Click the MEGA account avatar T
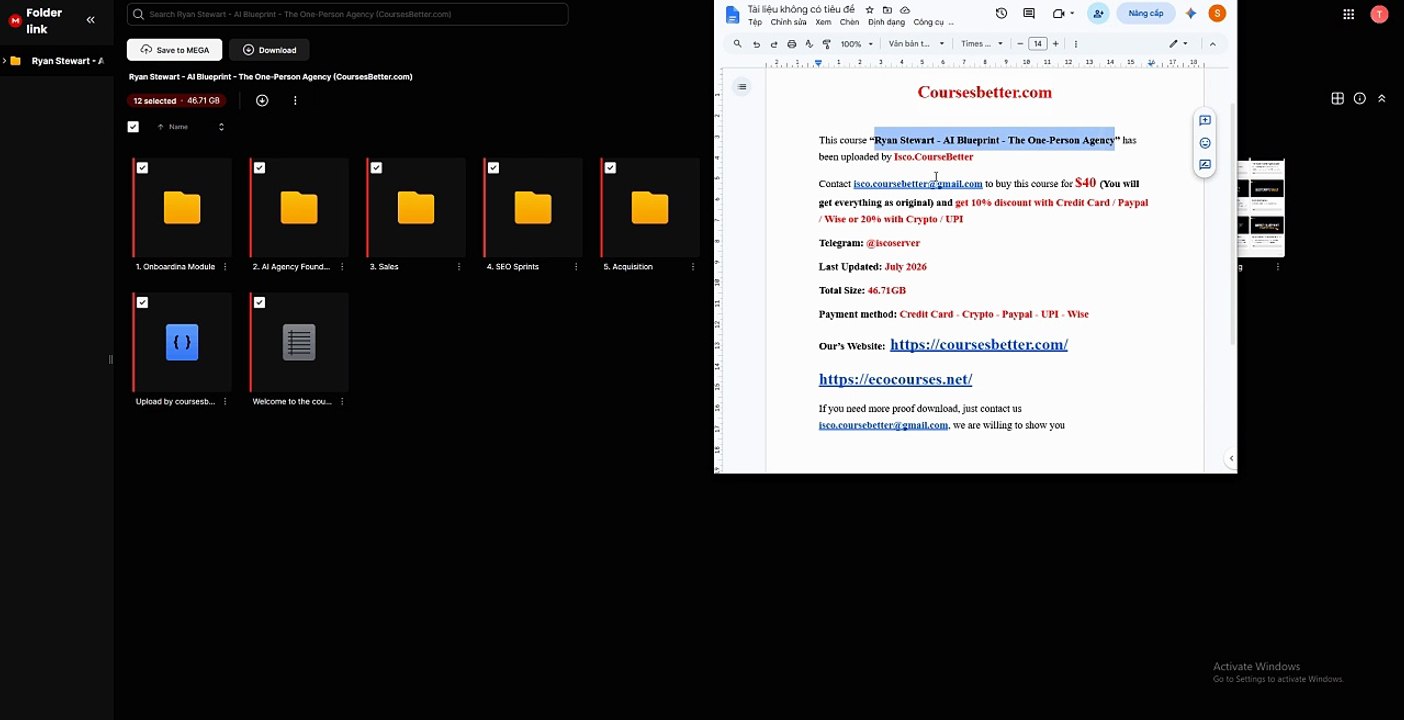1404x720 pixels. (x=1379, y=14)
